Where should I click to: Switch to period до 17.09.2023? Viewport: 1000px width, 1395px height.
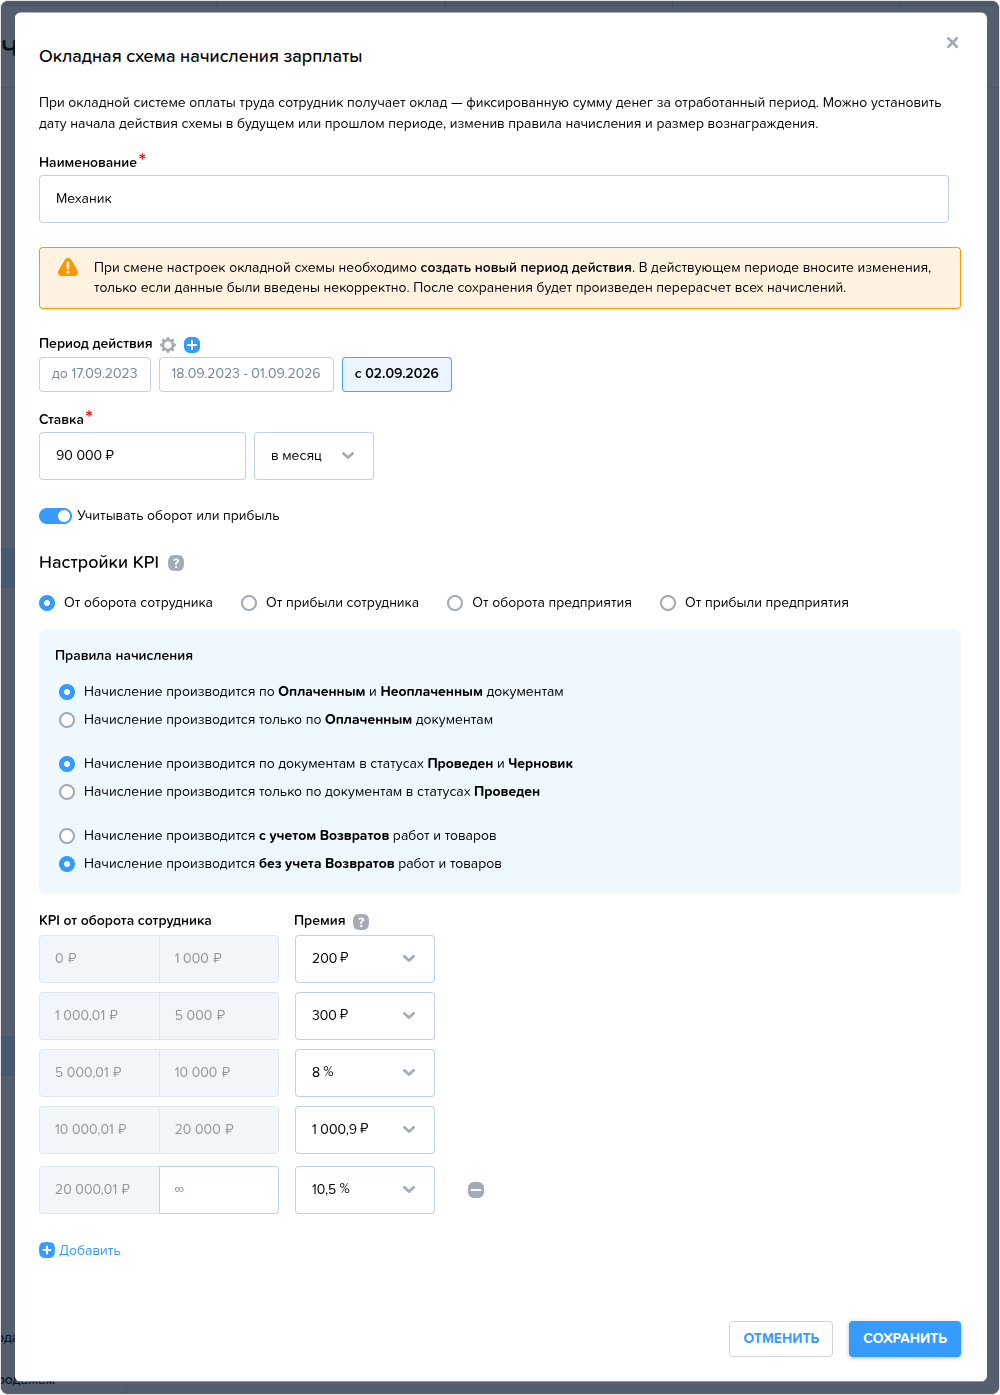pyautogui.click(x=95, y=374)
